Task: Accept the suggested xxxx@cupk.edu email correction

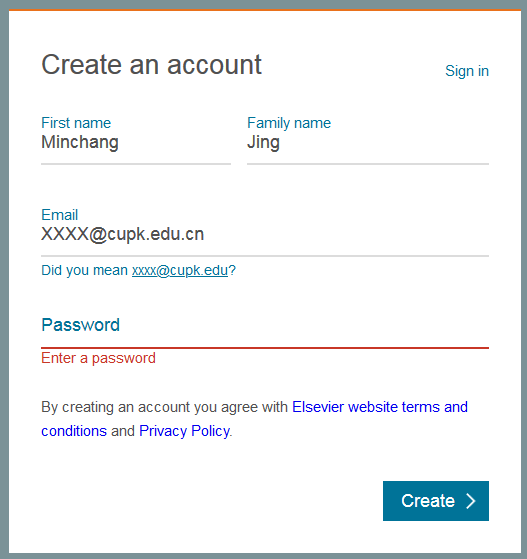Action: pos(180,271)
